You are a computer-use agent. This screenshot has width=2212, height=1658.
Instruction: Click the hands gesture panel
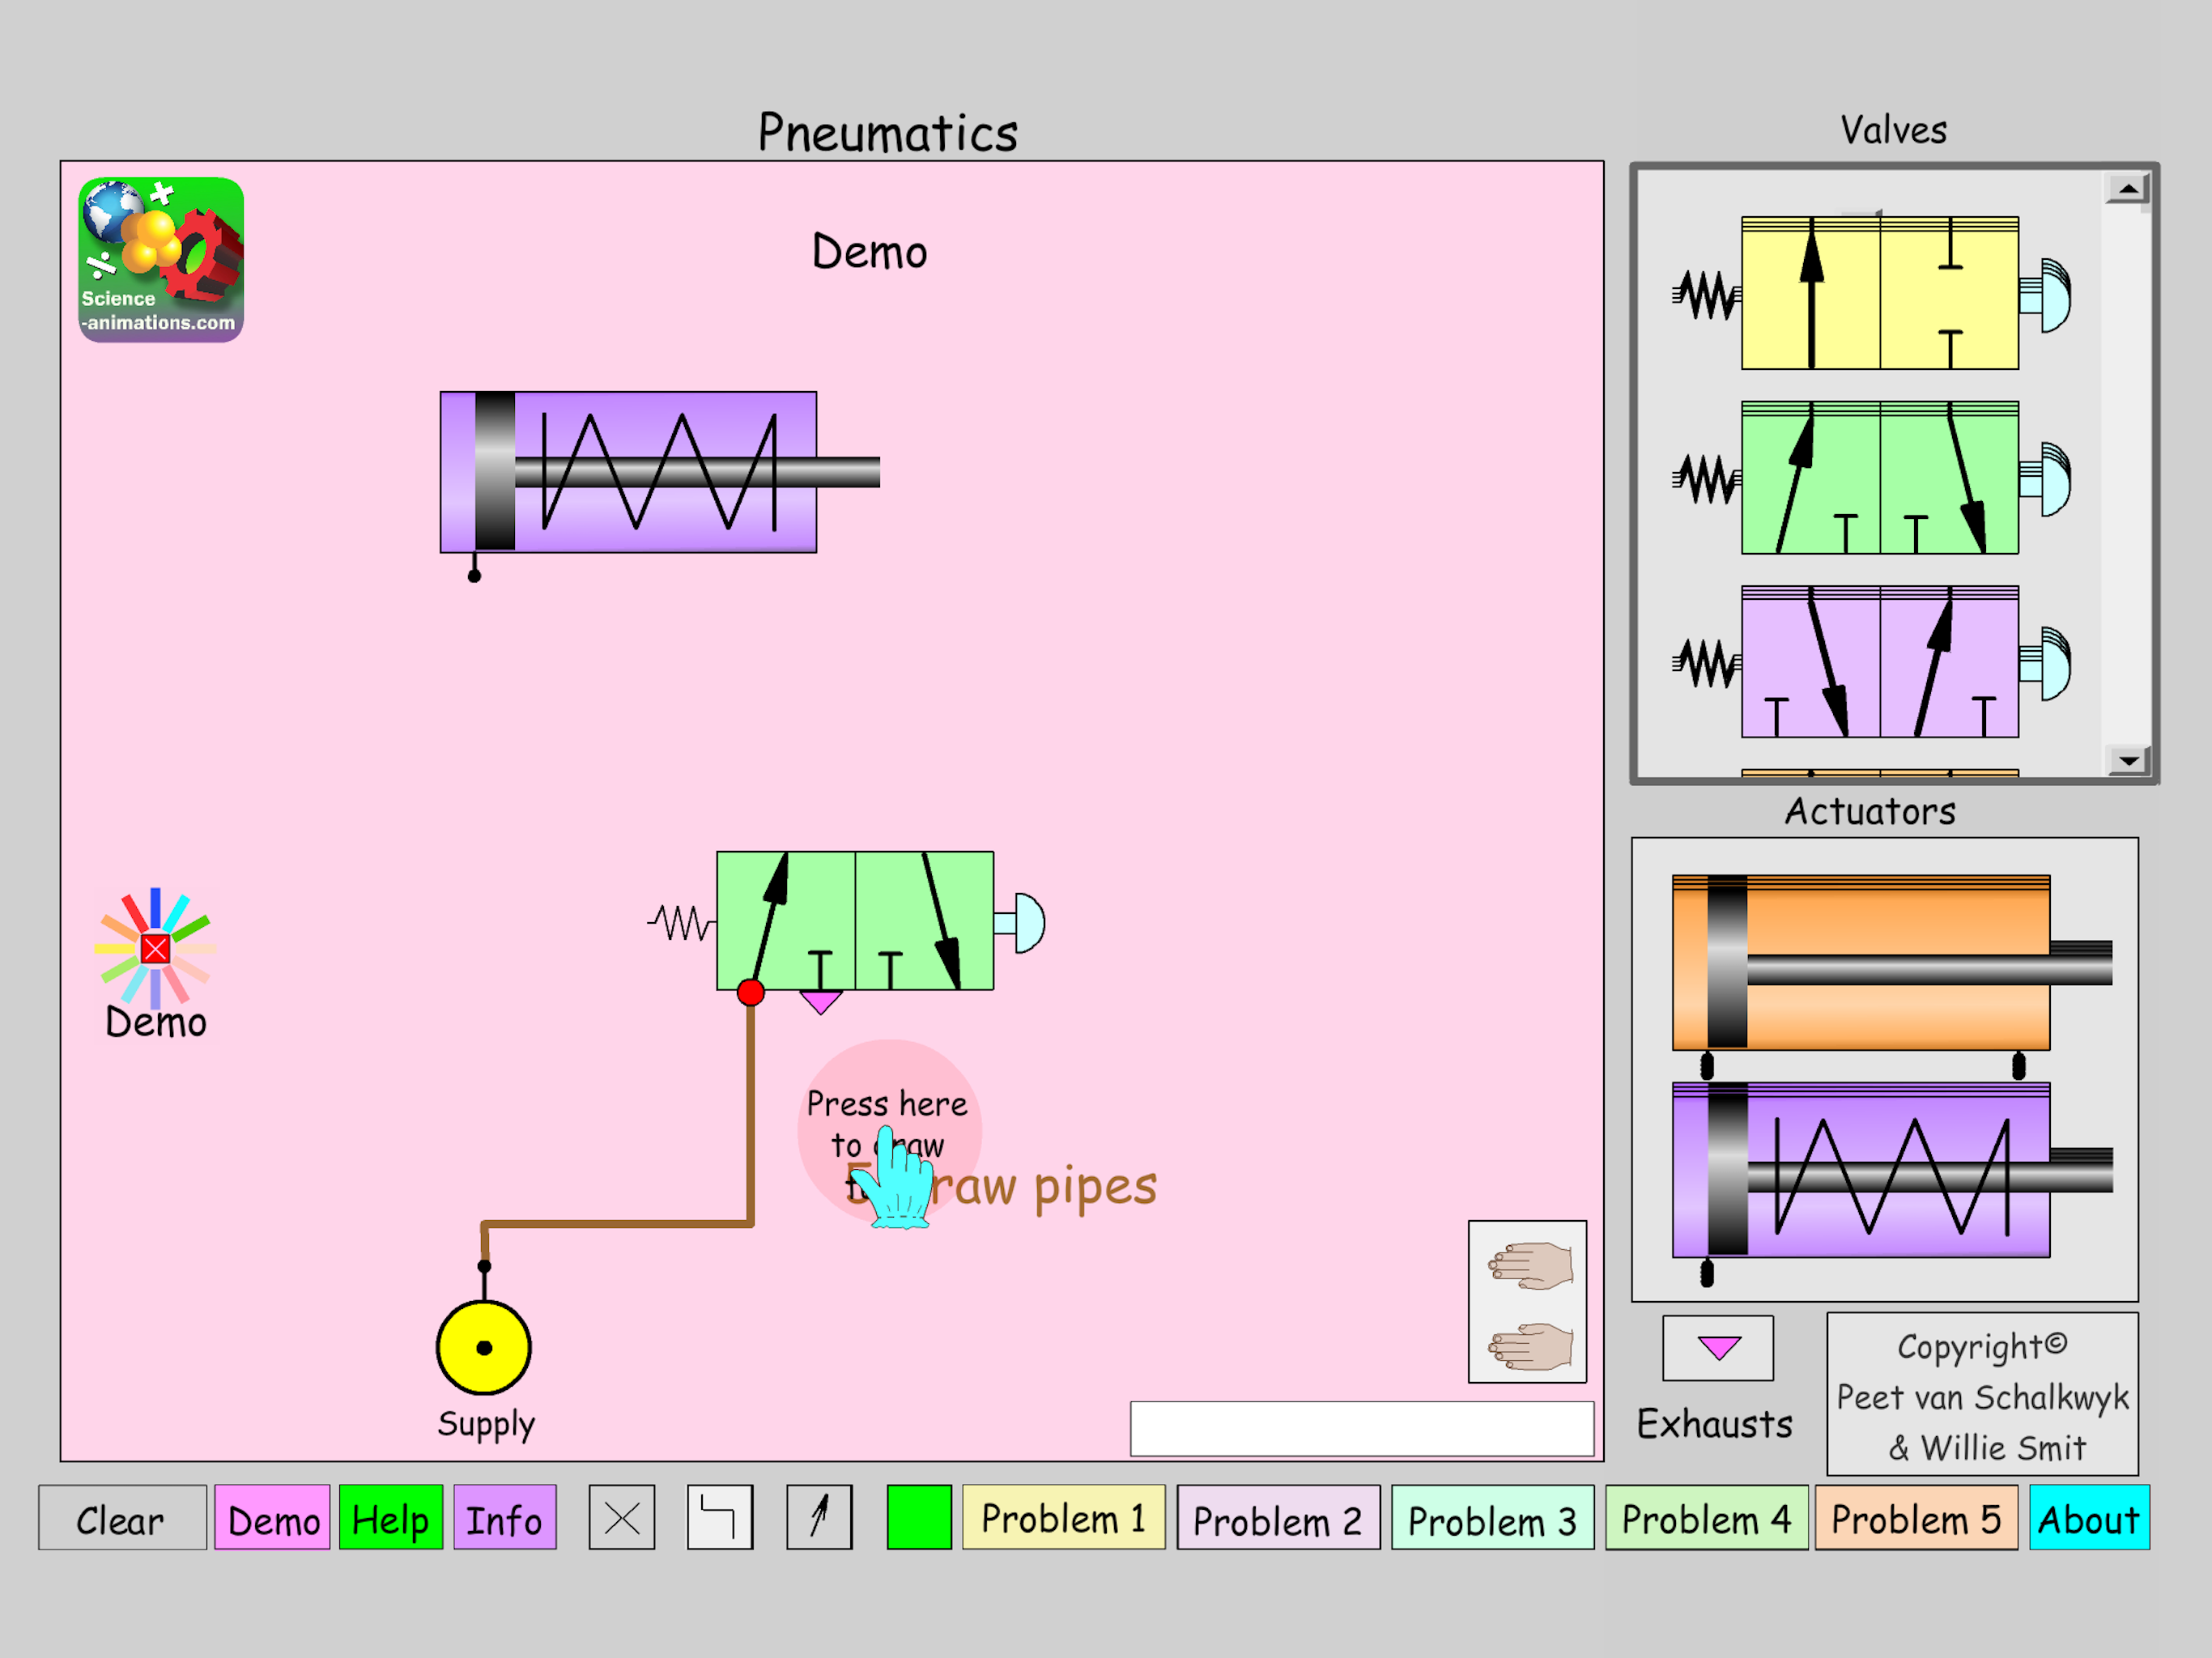tap(1527, 1301)
